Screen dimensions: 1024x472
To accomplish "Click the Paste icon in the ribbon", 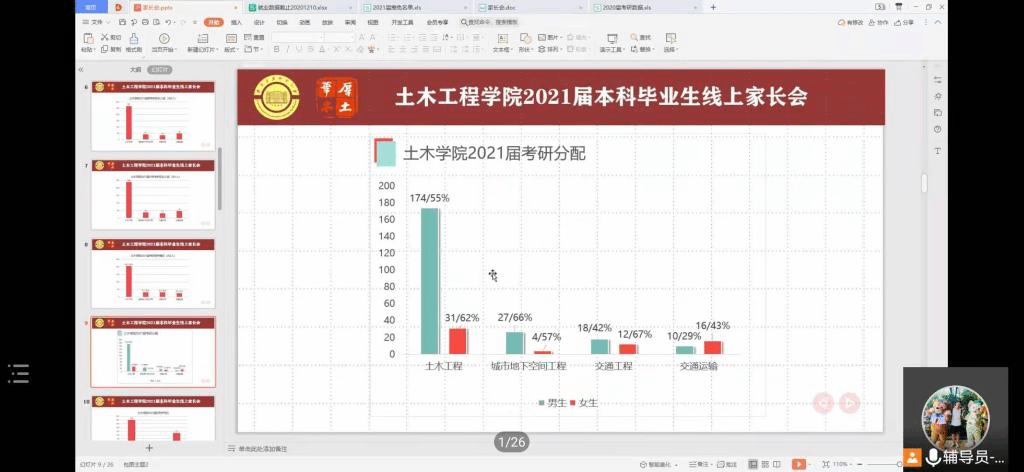I will coord(88,39).
